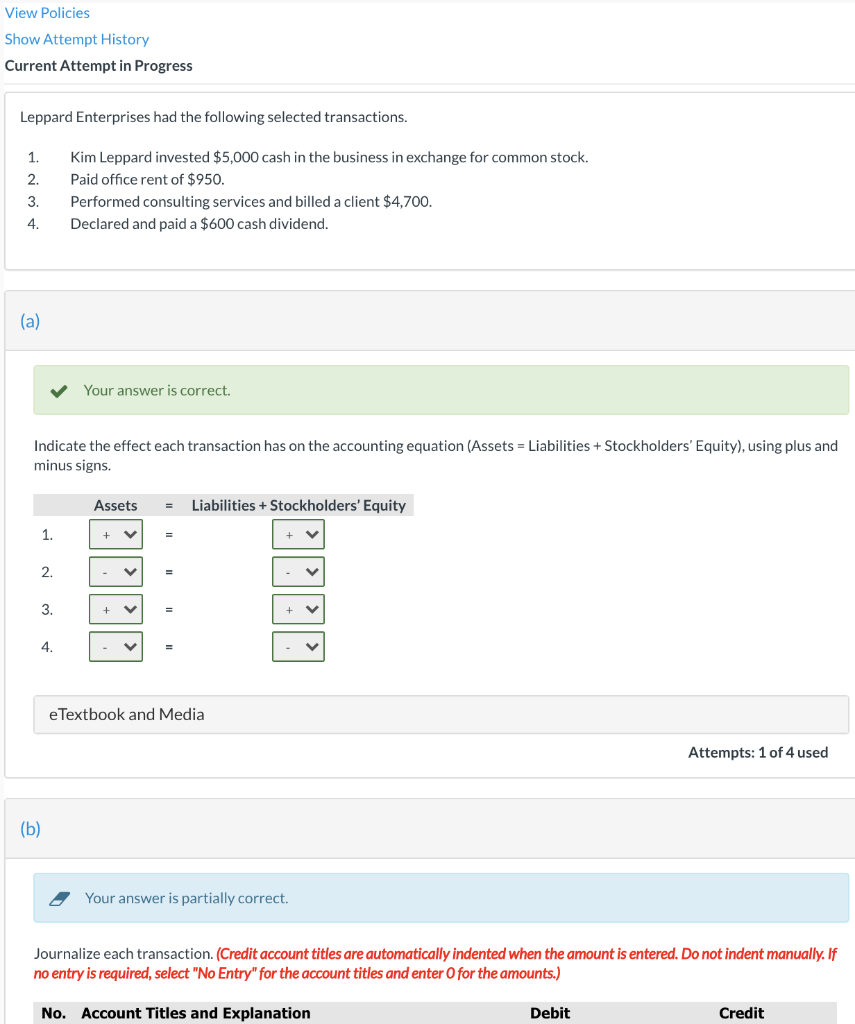Image resolution: width=855 pixels, height=1024 pixels.
Task: Select the (a) section header
Action: (28, 321)
